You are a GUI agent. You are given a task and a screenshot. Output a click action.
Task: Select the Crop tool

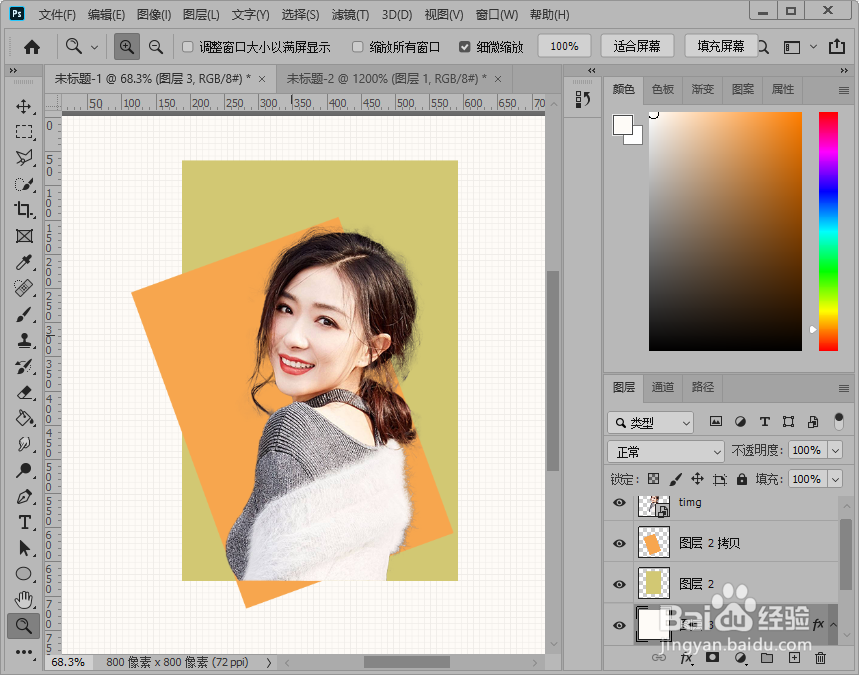click(x=24, y=210)
